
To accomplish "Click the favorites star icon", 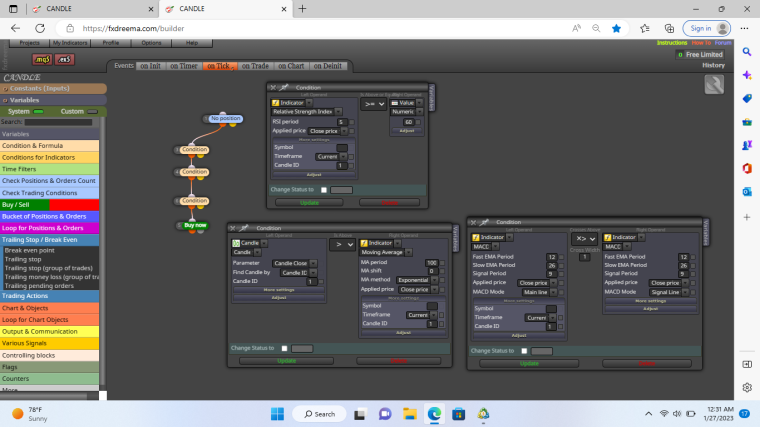I will pos(616,29).
